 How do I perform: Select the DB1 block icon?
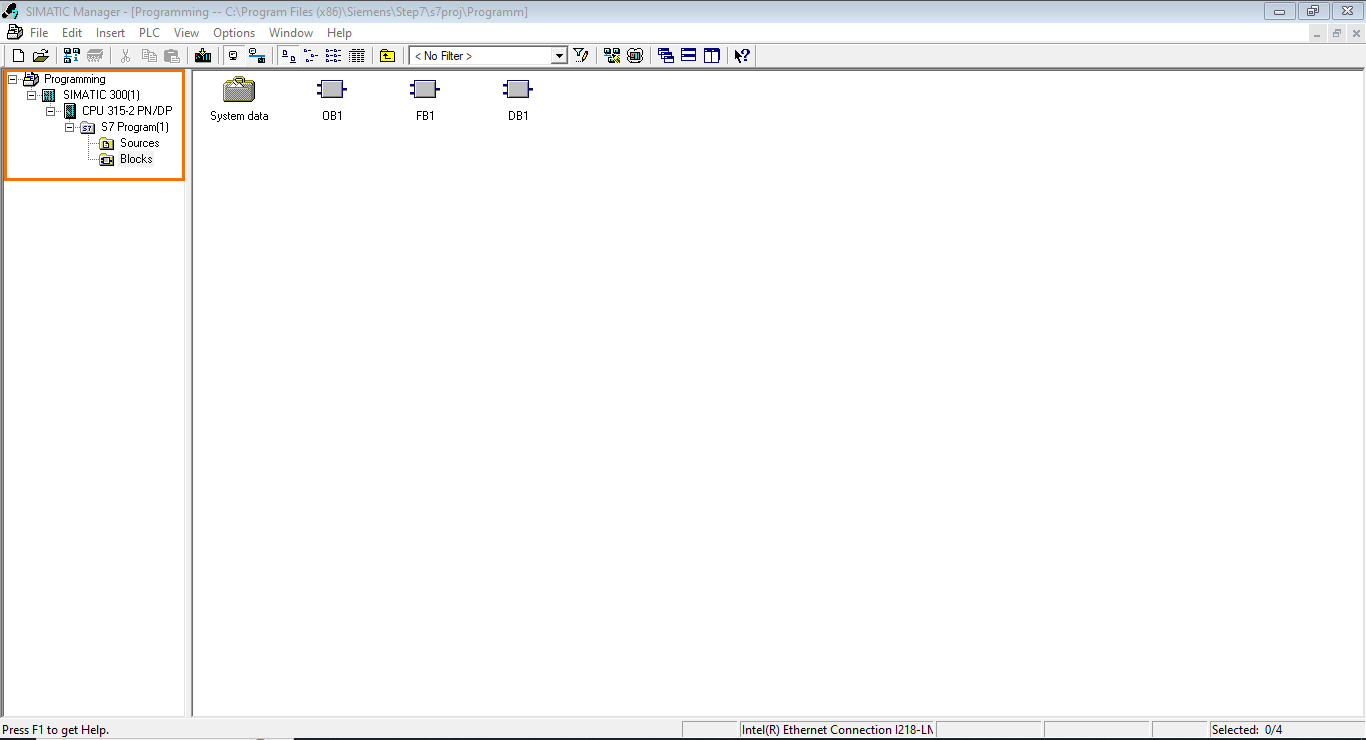point(518,90)
